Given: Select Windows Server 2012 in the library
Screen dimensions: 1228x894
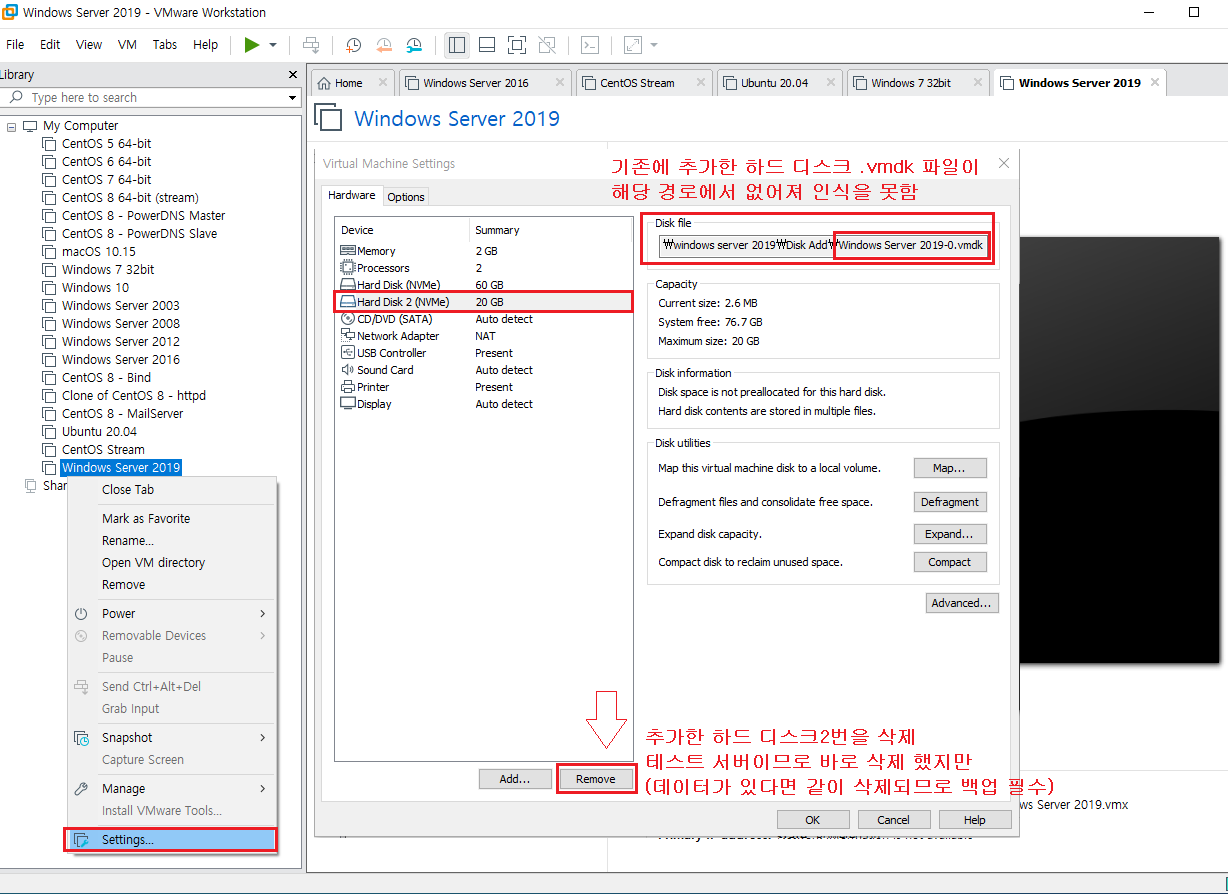Looking at the screenshot, I should point(120,342).
